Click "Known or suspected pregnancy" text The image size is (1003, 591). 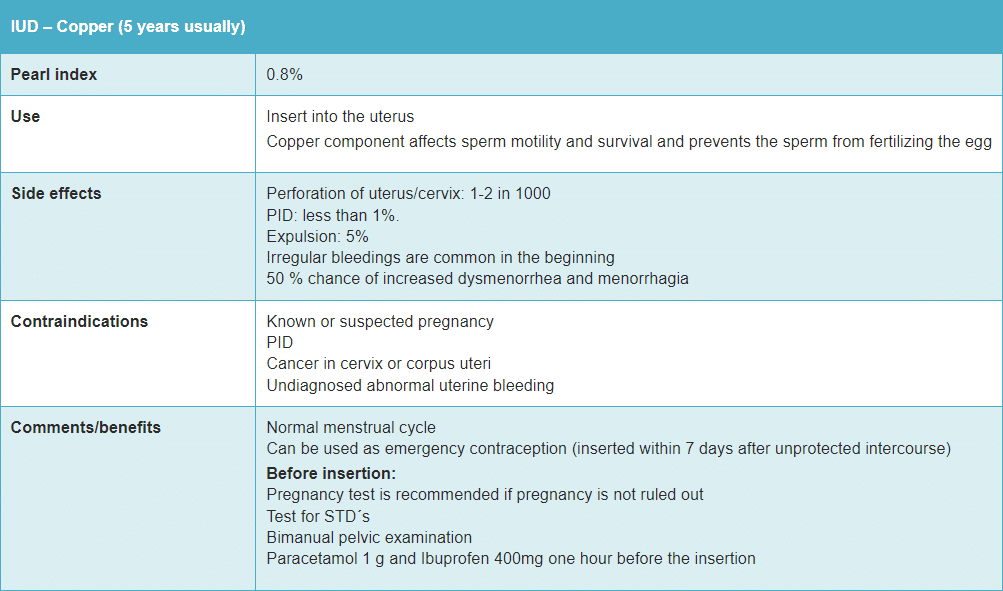[x=380, y=322]
